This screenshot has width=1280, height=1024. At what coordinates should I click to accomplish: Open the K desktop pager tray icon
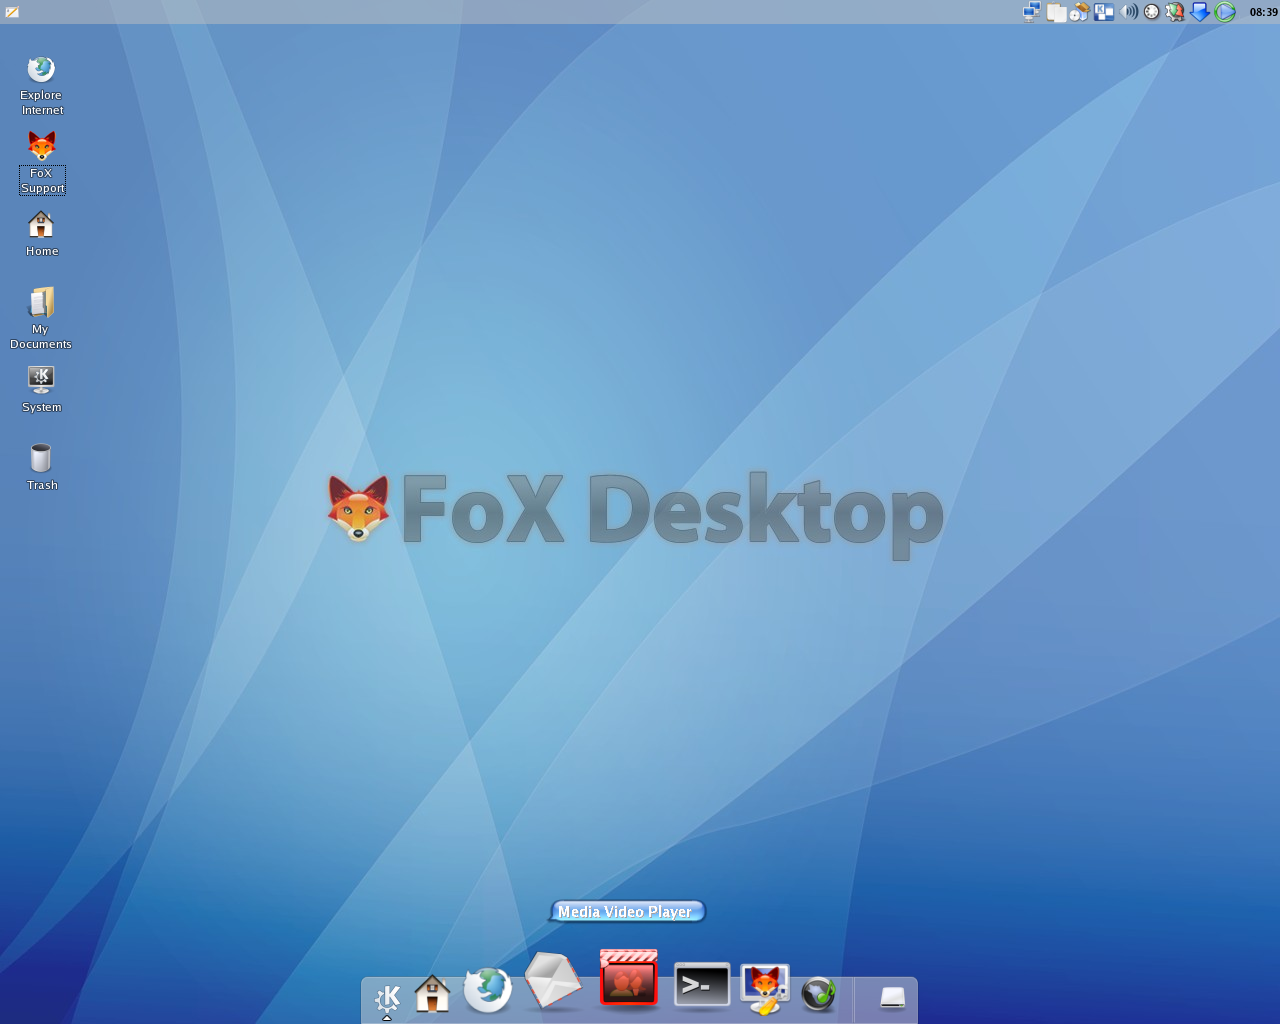(x=1104, y=12)
